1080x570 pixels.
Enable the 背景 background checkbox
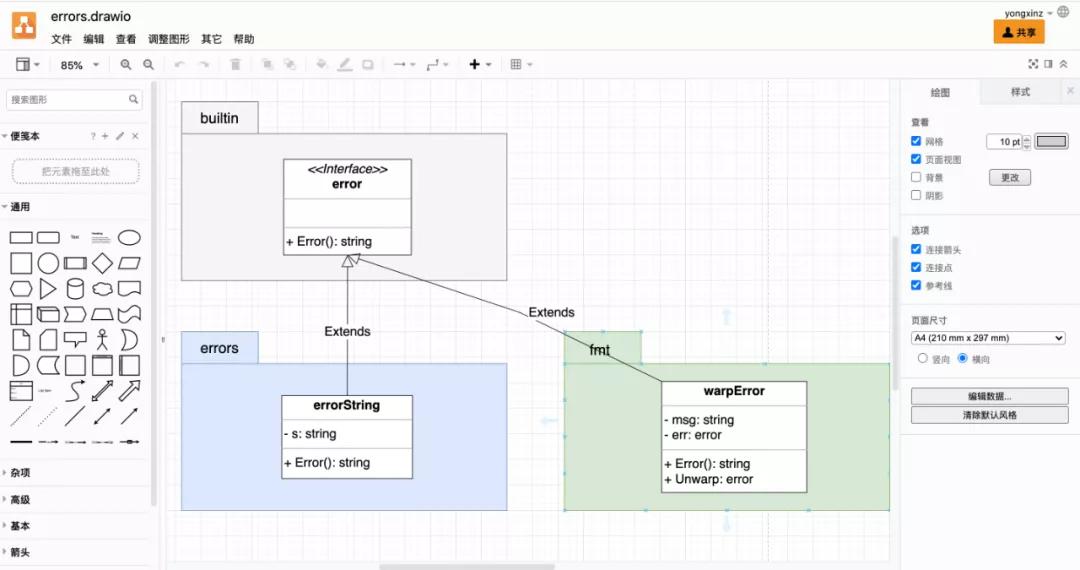pos(916,177)
